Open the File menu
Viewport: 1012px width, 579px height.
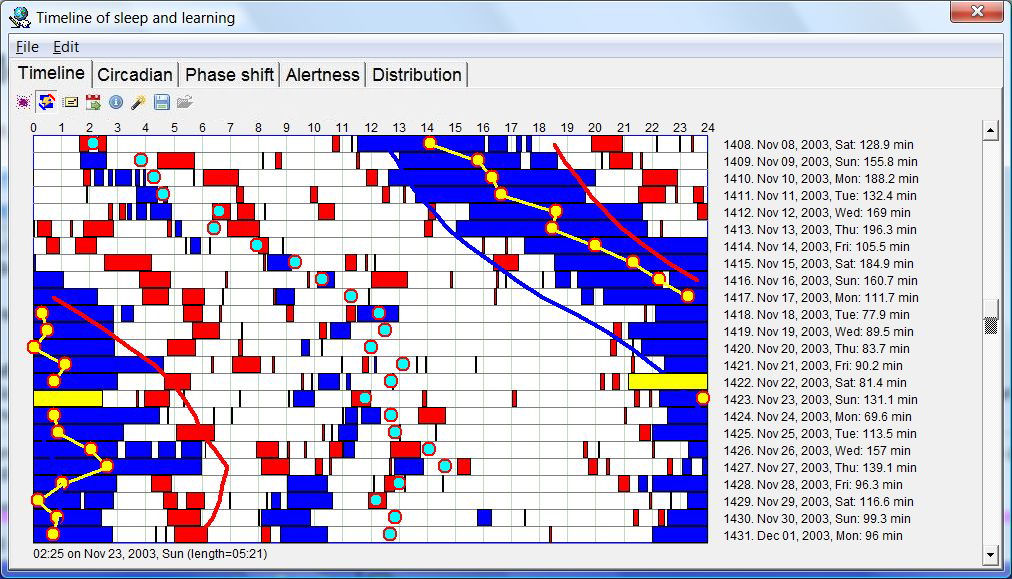(28, 47)
